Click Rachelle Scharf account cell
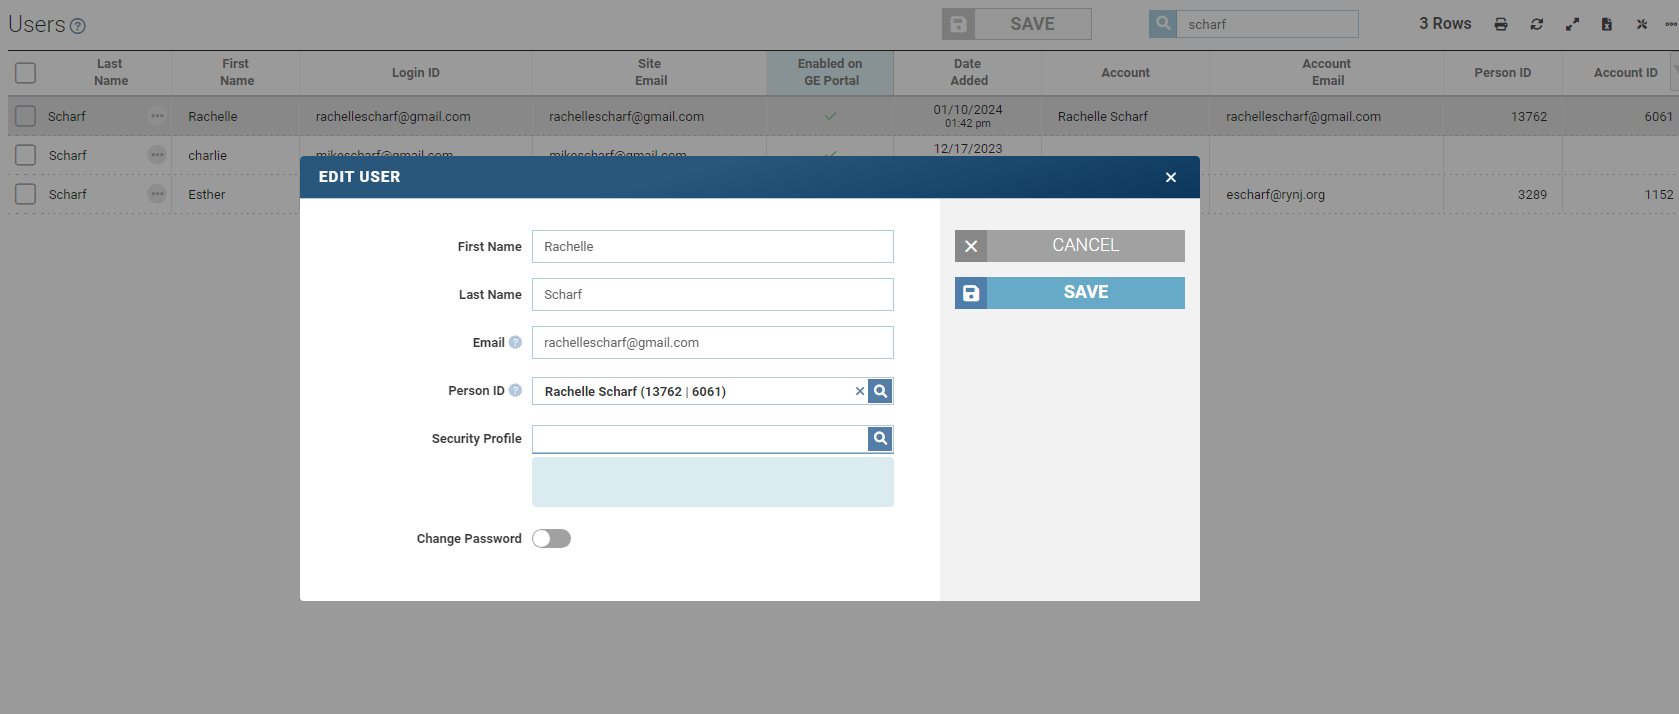1679x714 pixels. pyautogui.click(x=1103, y=117)
